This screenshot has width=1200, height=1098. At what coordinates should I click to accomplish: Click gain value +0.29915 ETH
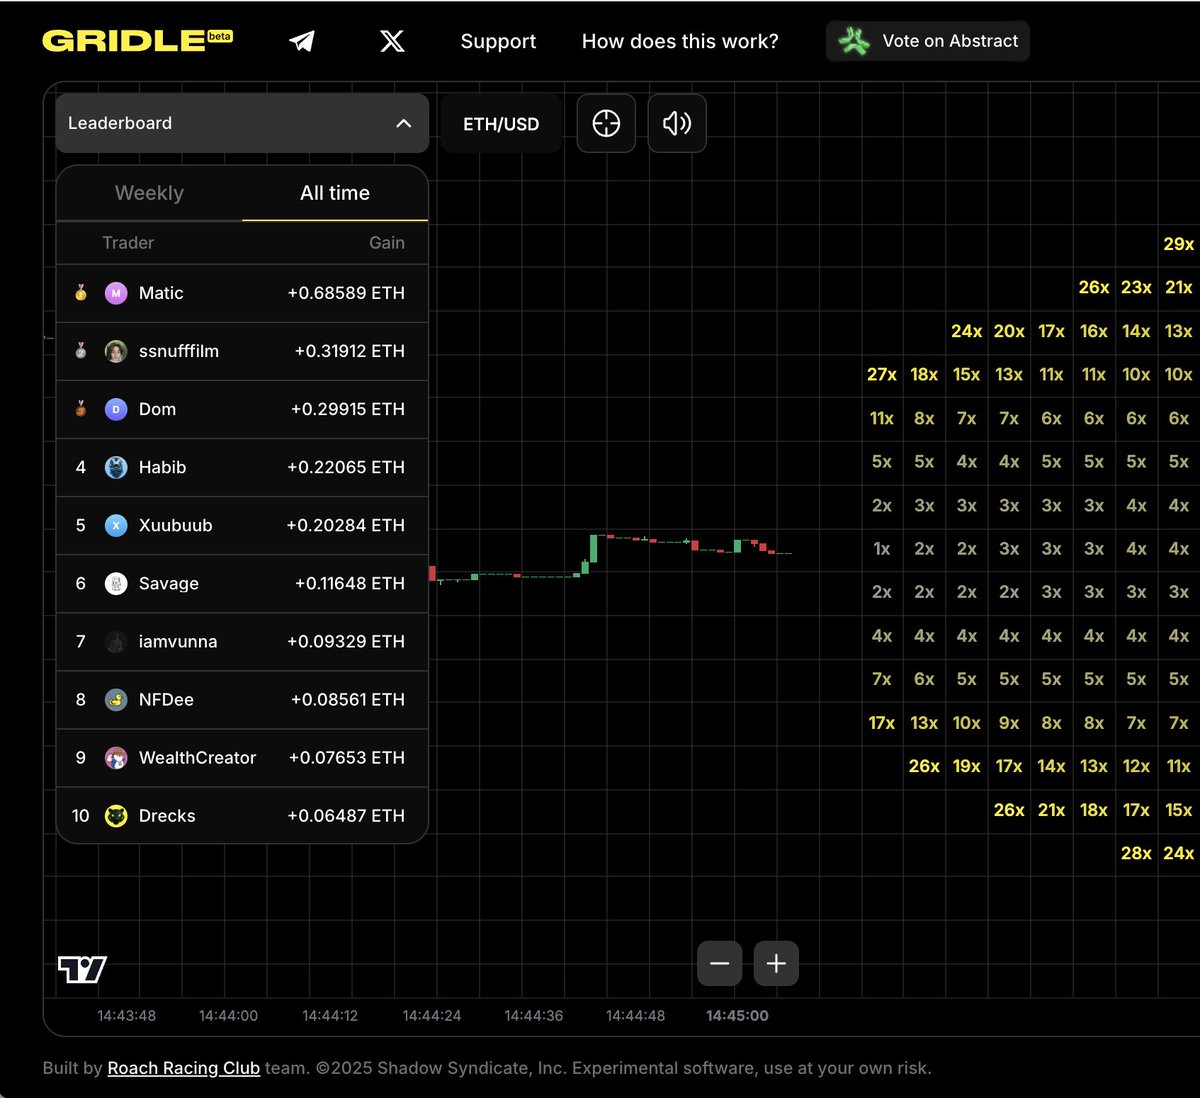348,409
